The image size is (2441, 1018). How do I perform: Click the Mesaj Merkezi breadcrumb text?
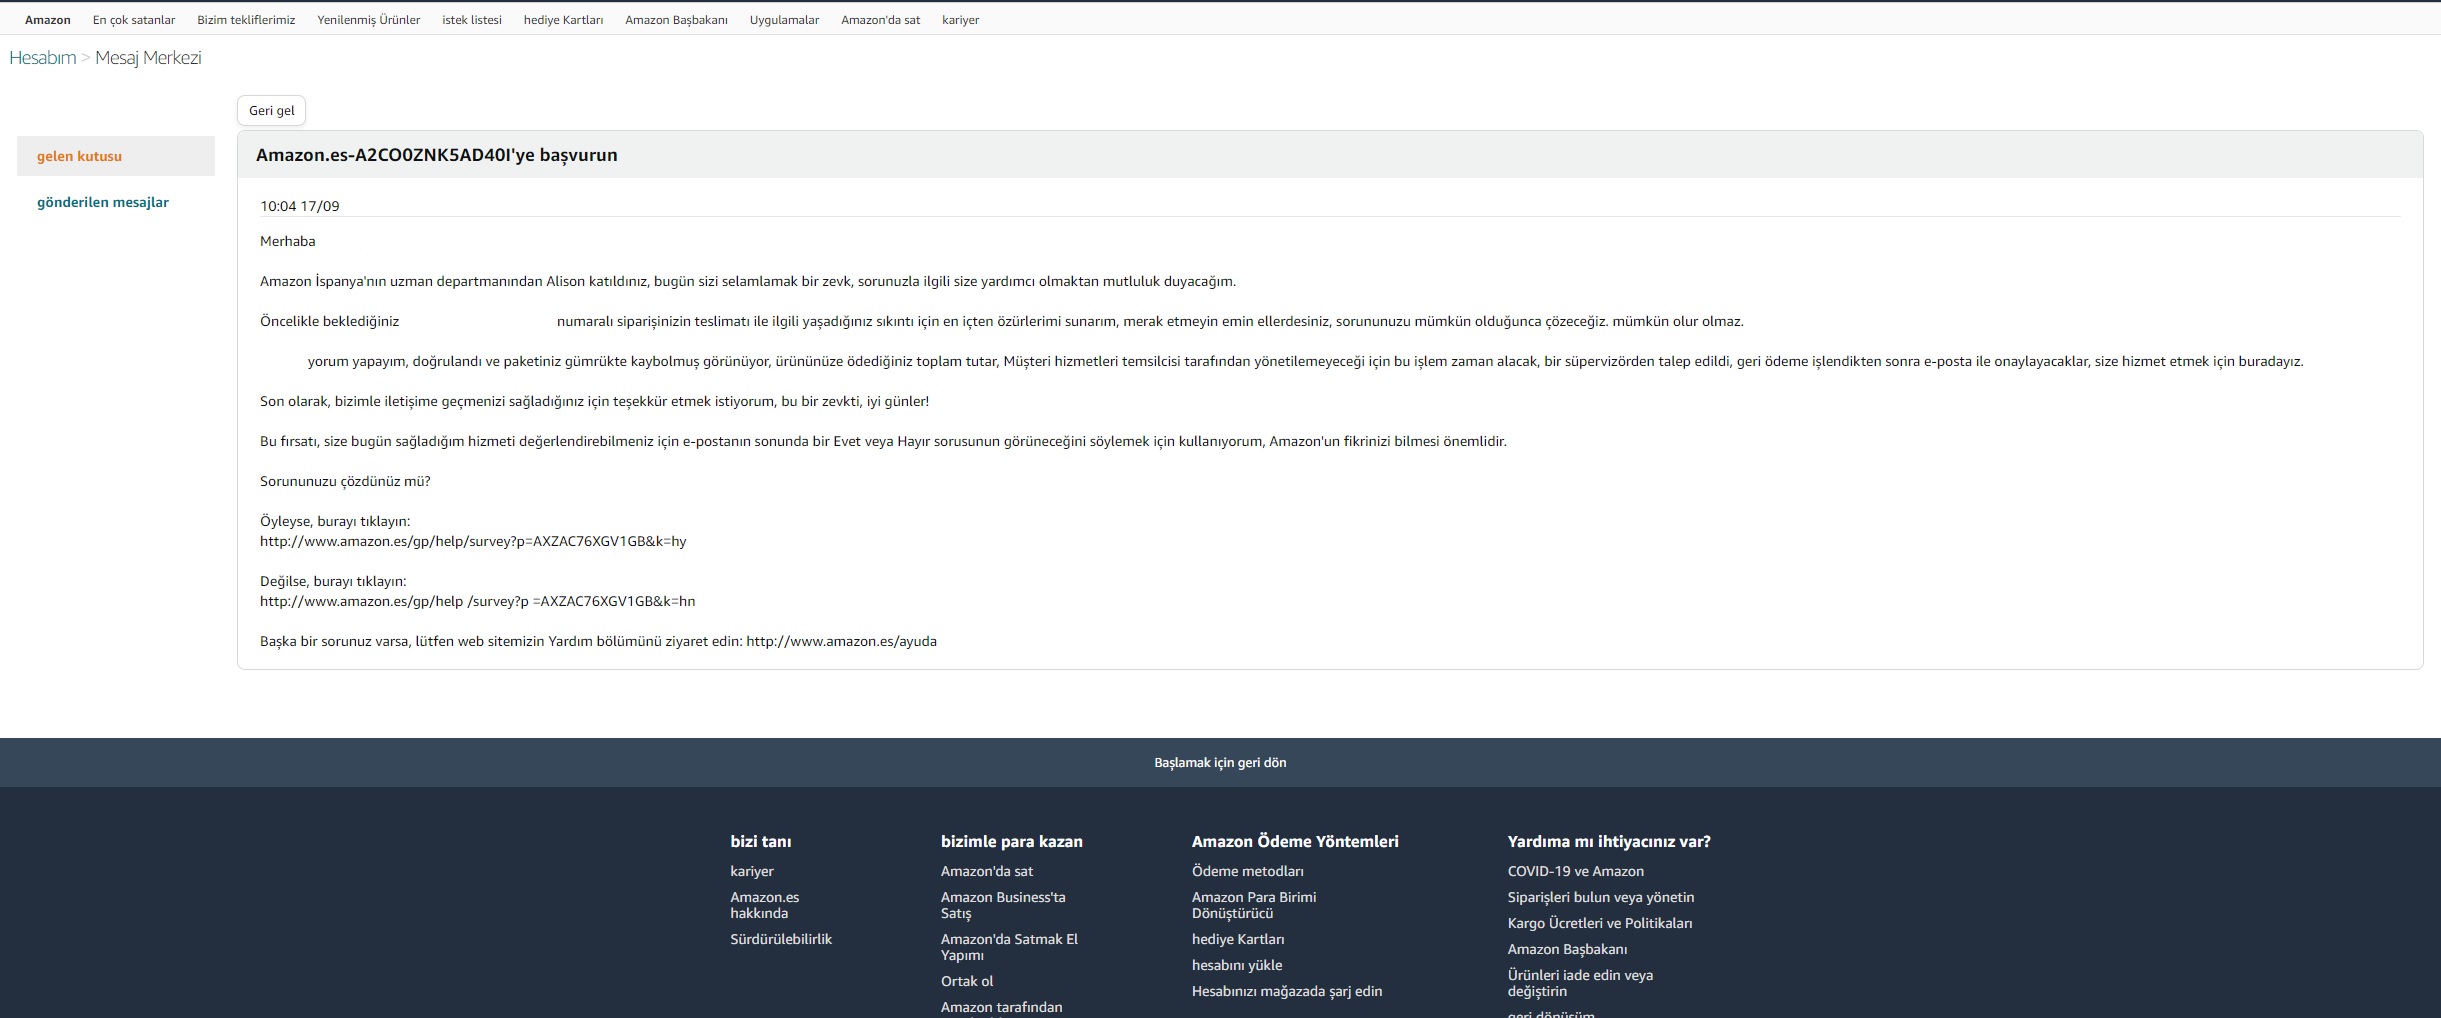(x=148, y=58)
